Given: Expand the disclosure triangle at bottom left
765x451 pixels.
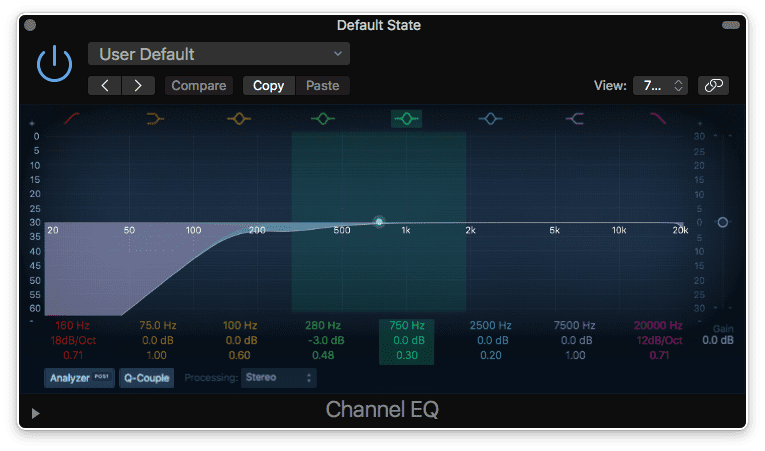Looking at the screenshot, I should pos(35,413).
